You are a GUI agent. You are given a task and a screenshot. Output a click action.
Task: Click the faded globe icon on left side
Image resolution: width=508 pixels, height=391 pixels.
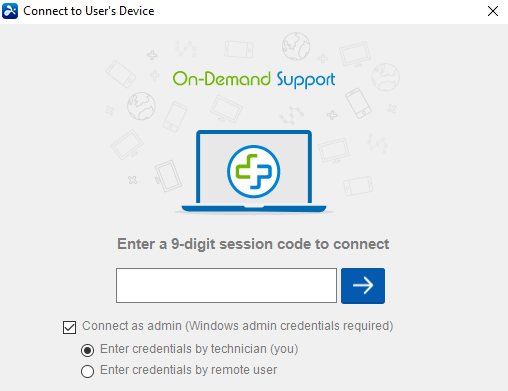tap(141, 106)
